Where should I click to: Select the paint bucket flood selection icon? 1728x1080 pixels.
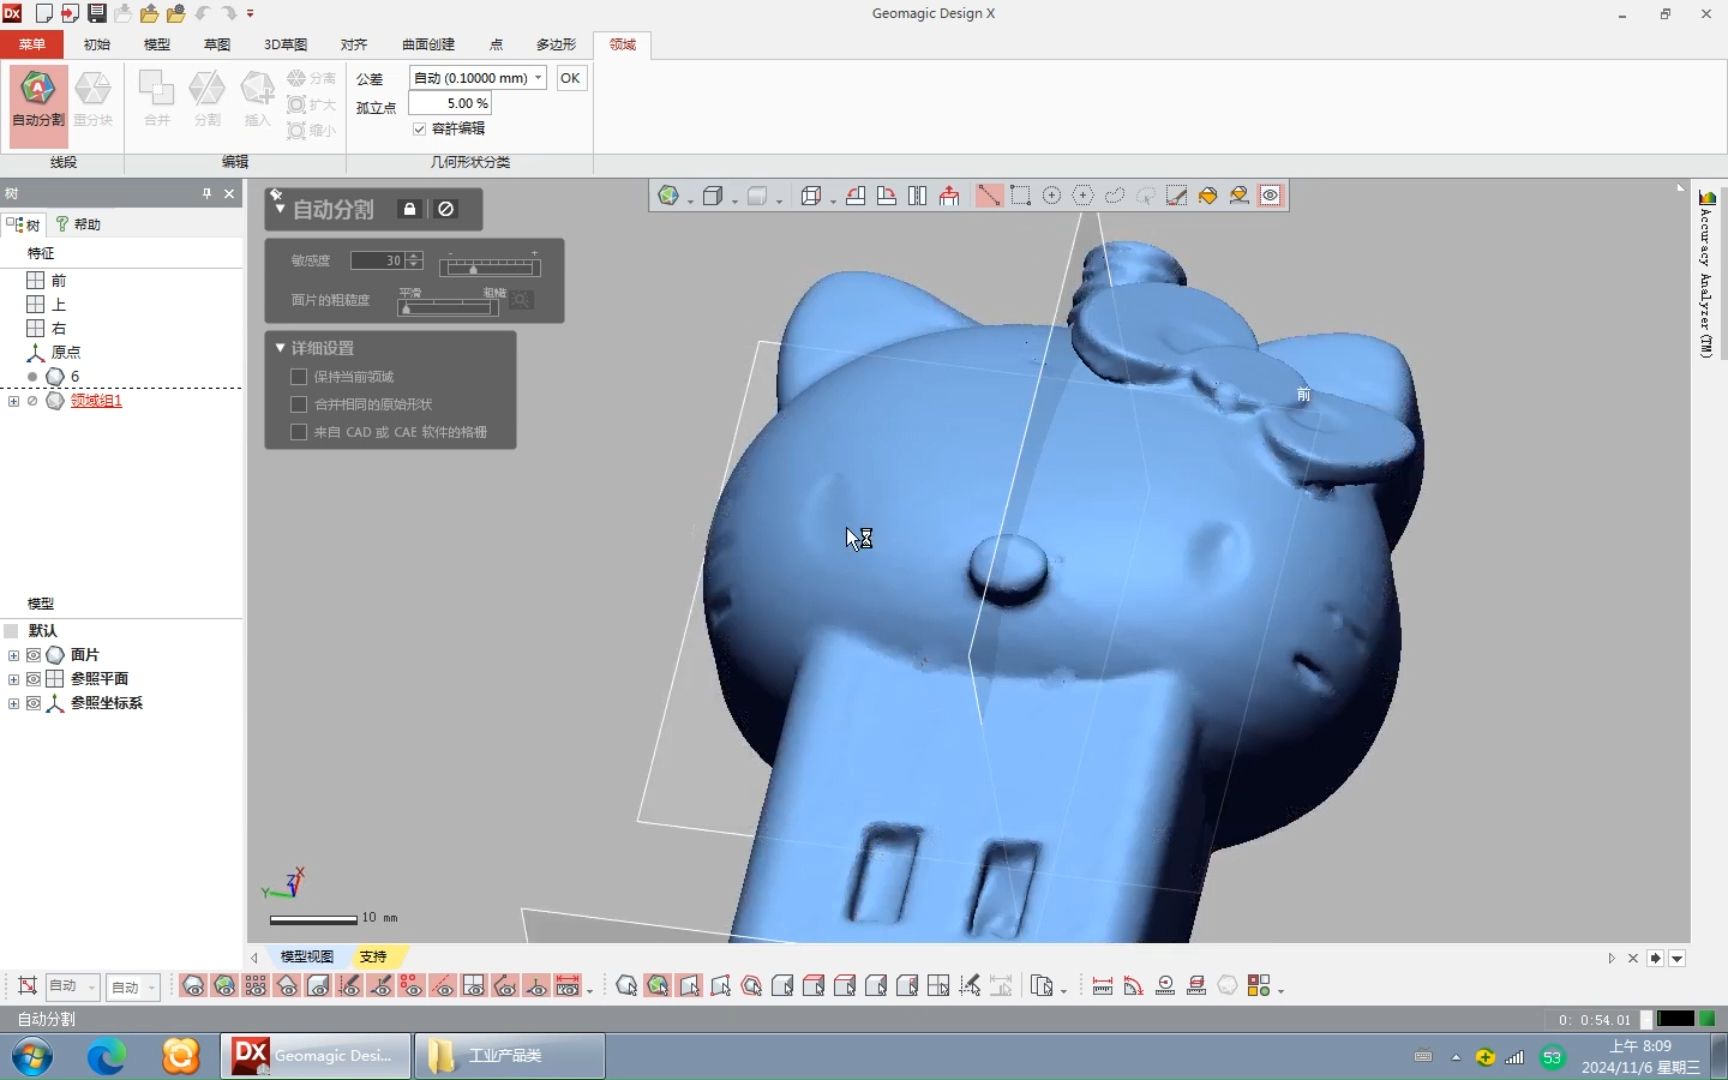click(1208, 196)
